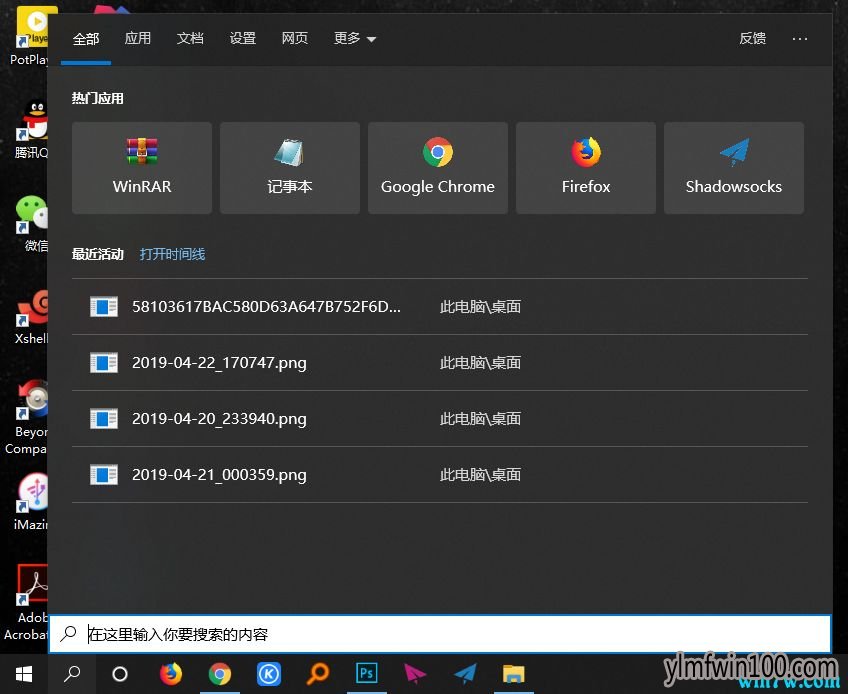The width and height of the screenshot is (848, 694).
Task: Open recent file 58103617BAC580D63A647B752F6D...
Action: 440,307
